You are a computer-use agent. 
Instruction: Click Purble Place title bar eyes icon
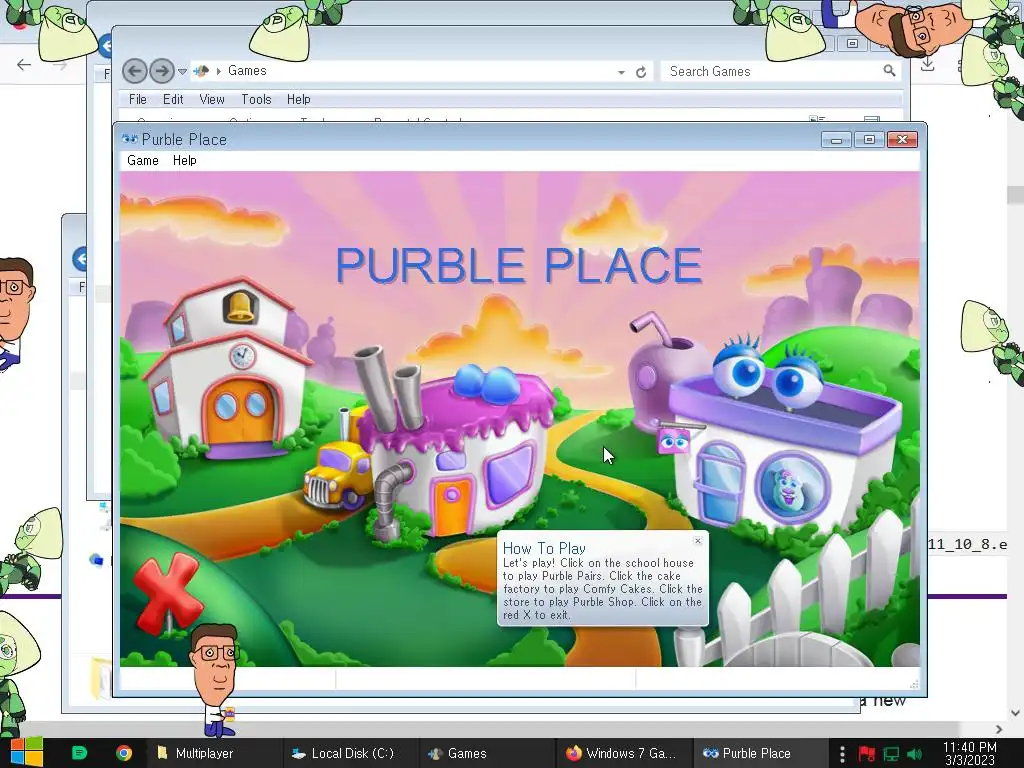pyautogui.click(x=129, y=139)
